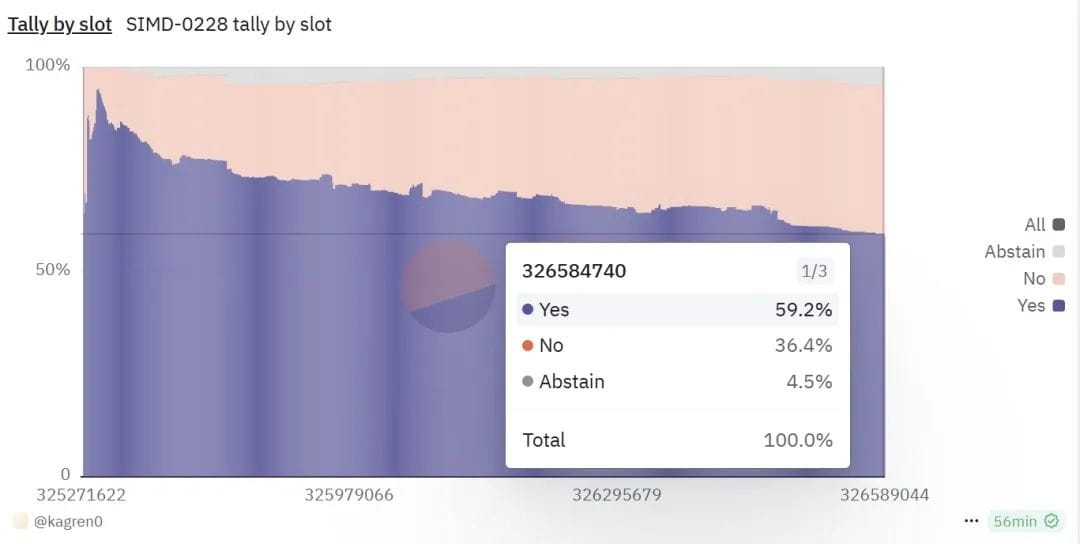Viewport: 1080px width, 544px height.
Task: Open the "Tally by slot" title link
Action: click(x=60, y=24)
